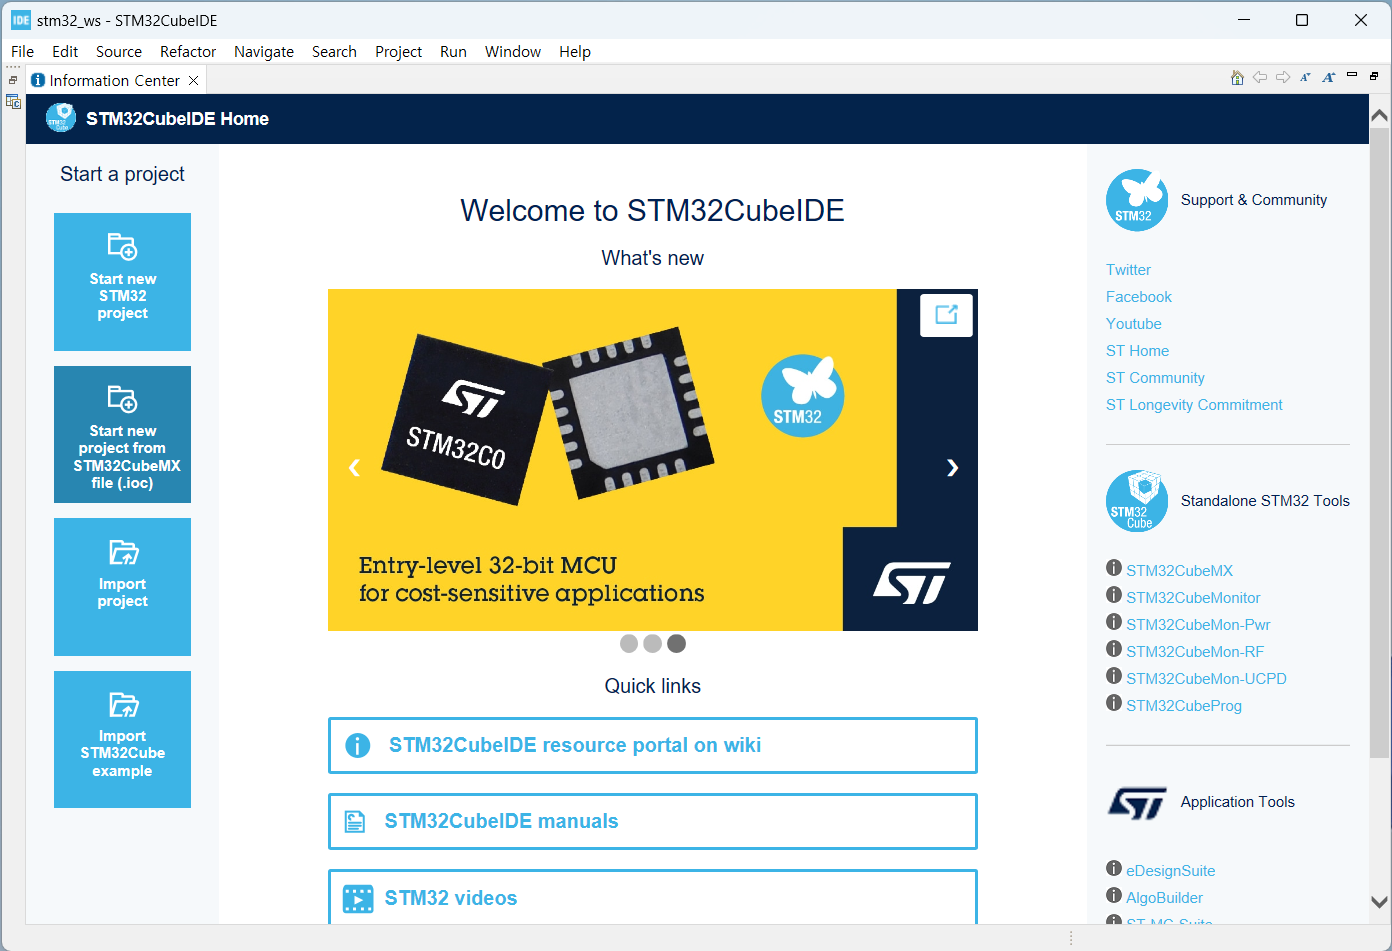Open the Youtube link
This screenshot has width=1392, height=951.
click(x=1134, y=324)
